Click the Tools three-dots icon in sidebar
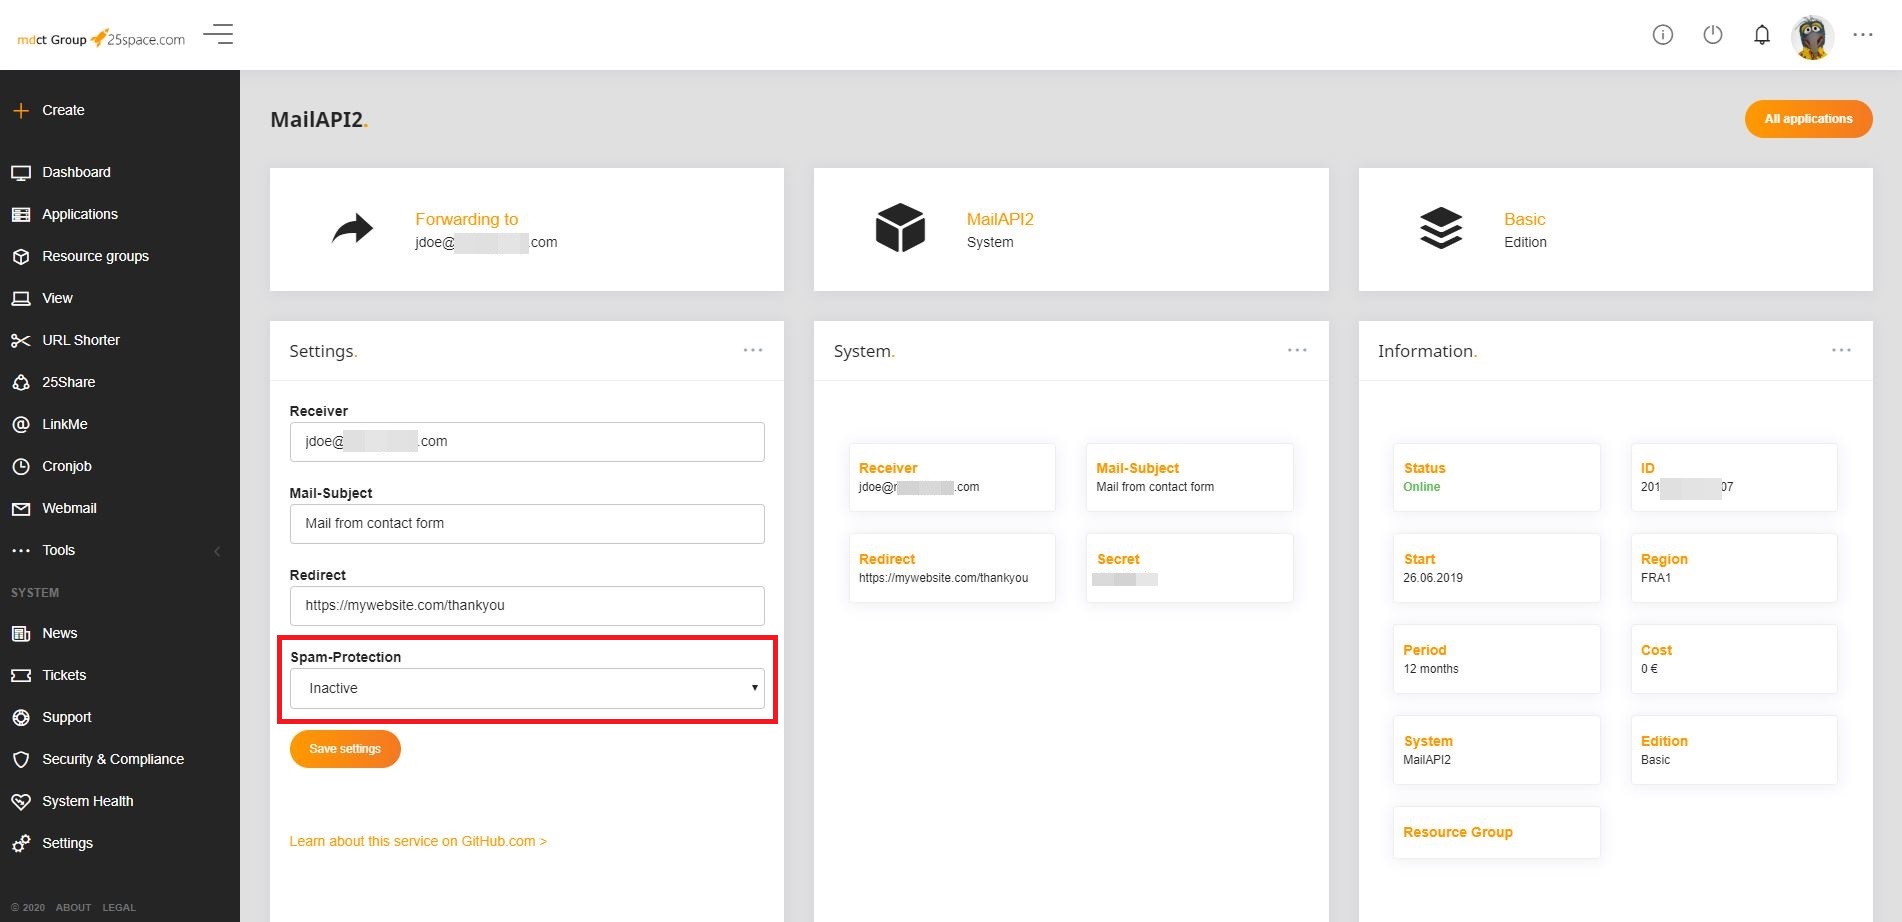The height and width of the screenshot is (922, 1902). point(21,550)
